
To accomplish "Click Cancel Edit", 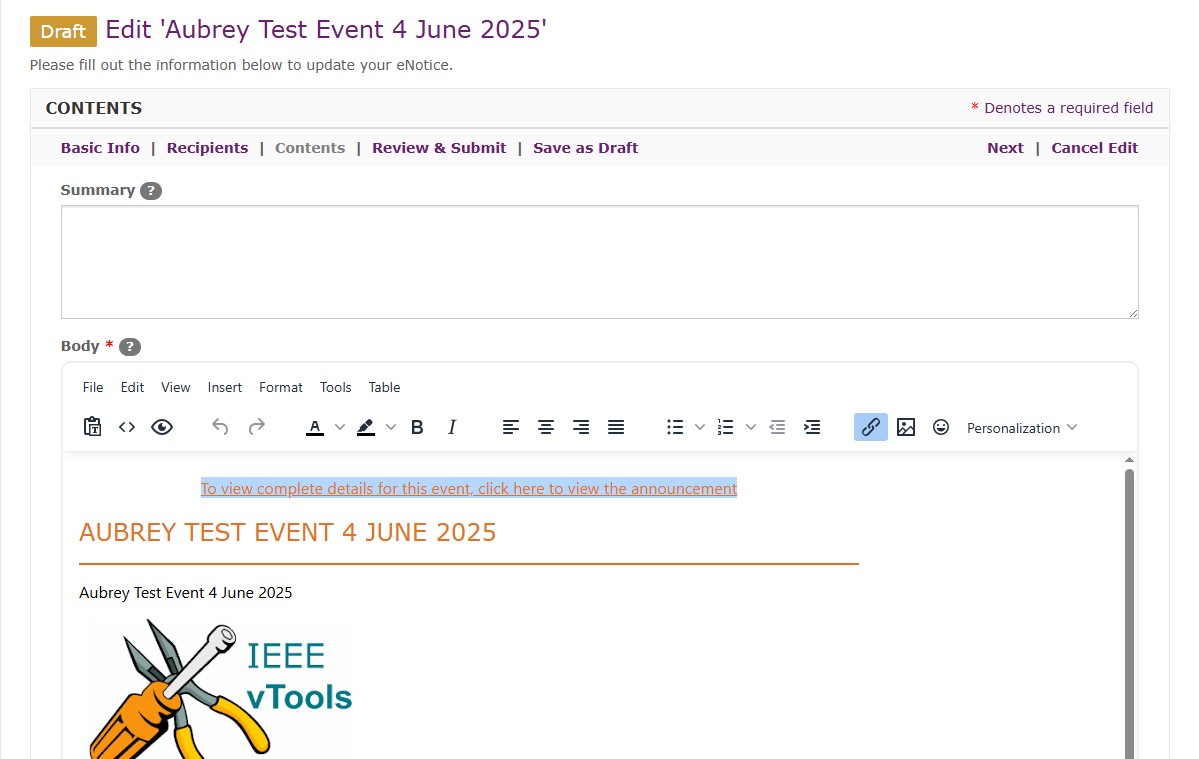I will tap(1094, 148).
